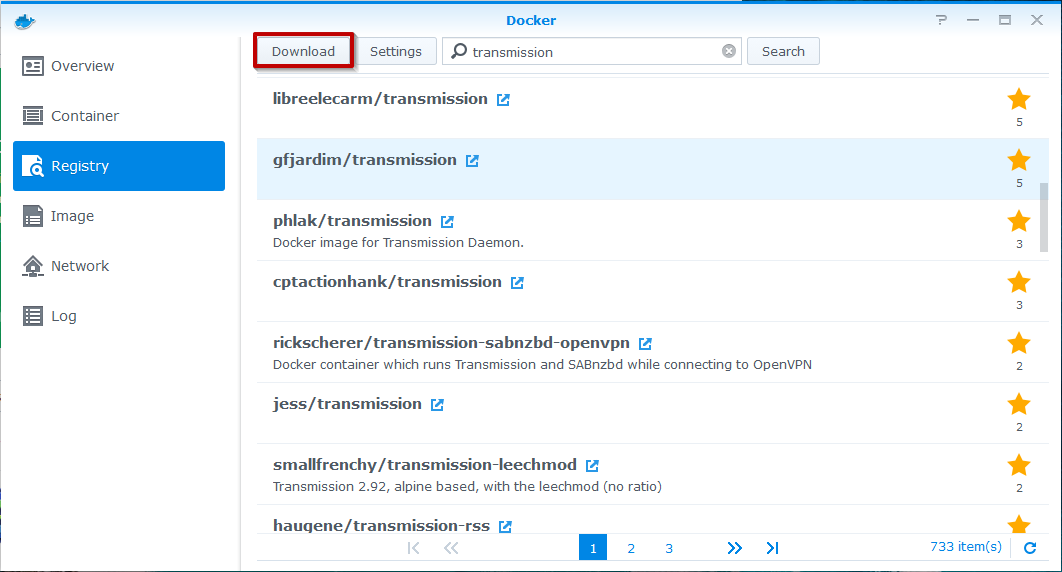Open external link for cptactionhank/transmission
The image size is (1062, 572).
coord(517,282)
